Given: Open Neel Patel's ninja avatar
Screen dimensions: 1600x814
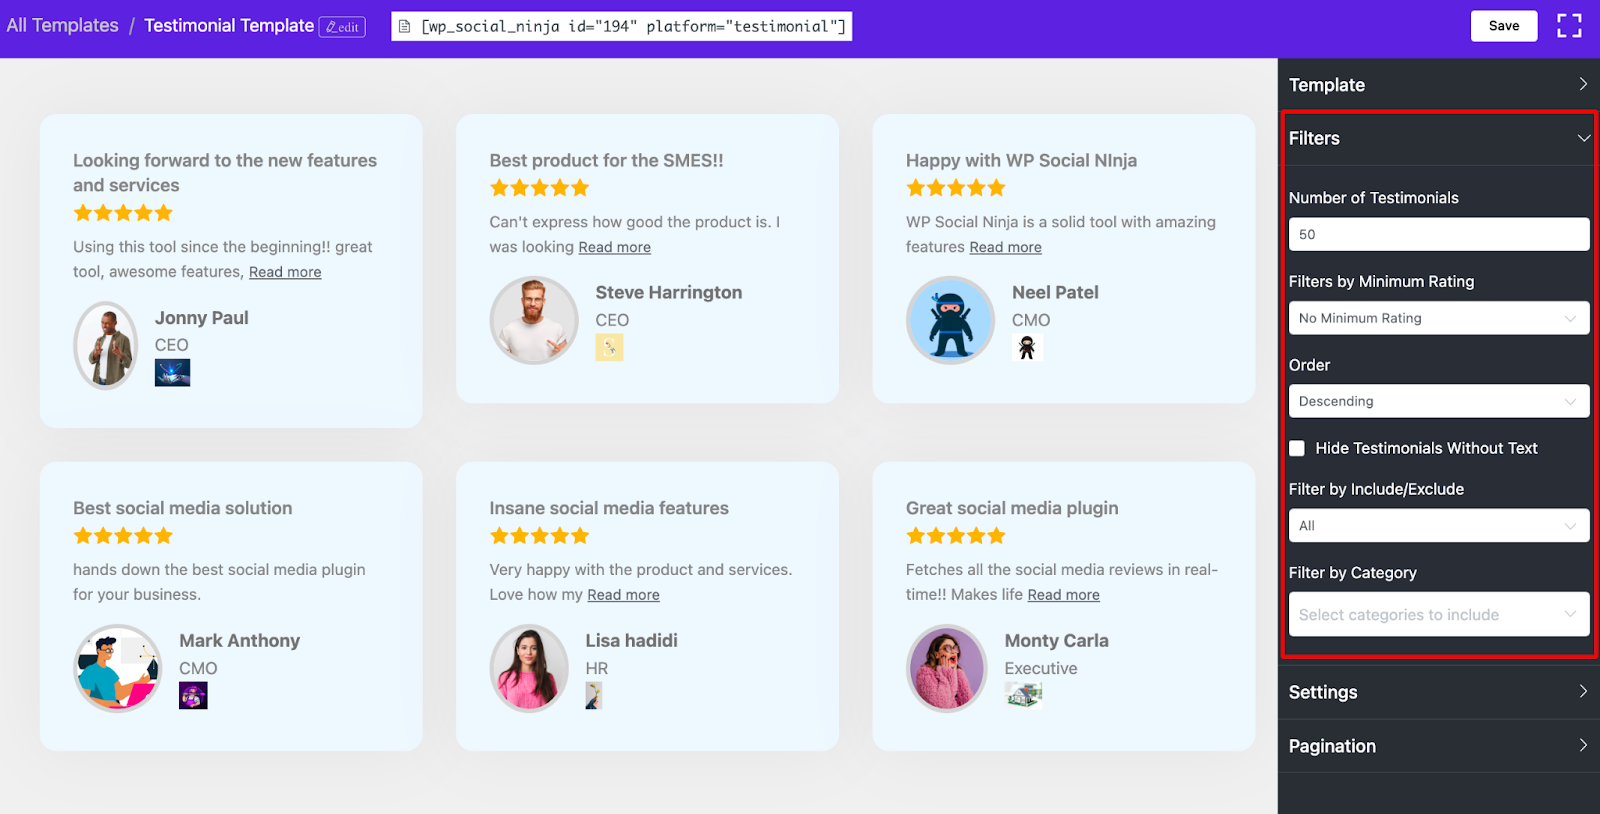Looking at the screenshot, I should 951,320.
